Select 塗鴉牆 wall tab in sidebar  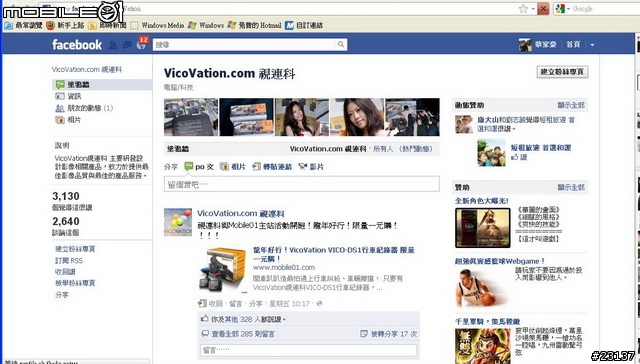[102, 84]
